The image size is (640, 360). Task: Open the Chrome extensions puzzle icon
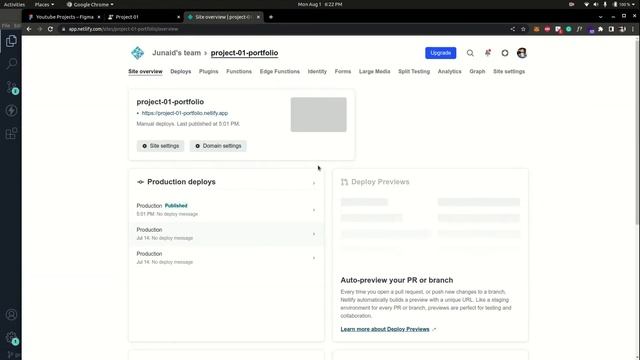(600, 29)
